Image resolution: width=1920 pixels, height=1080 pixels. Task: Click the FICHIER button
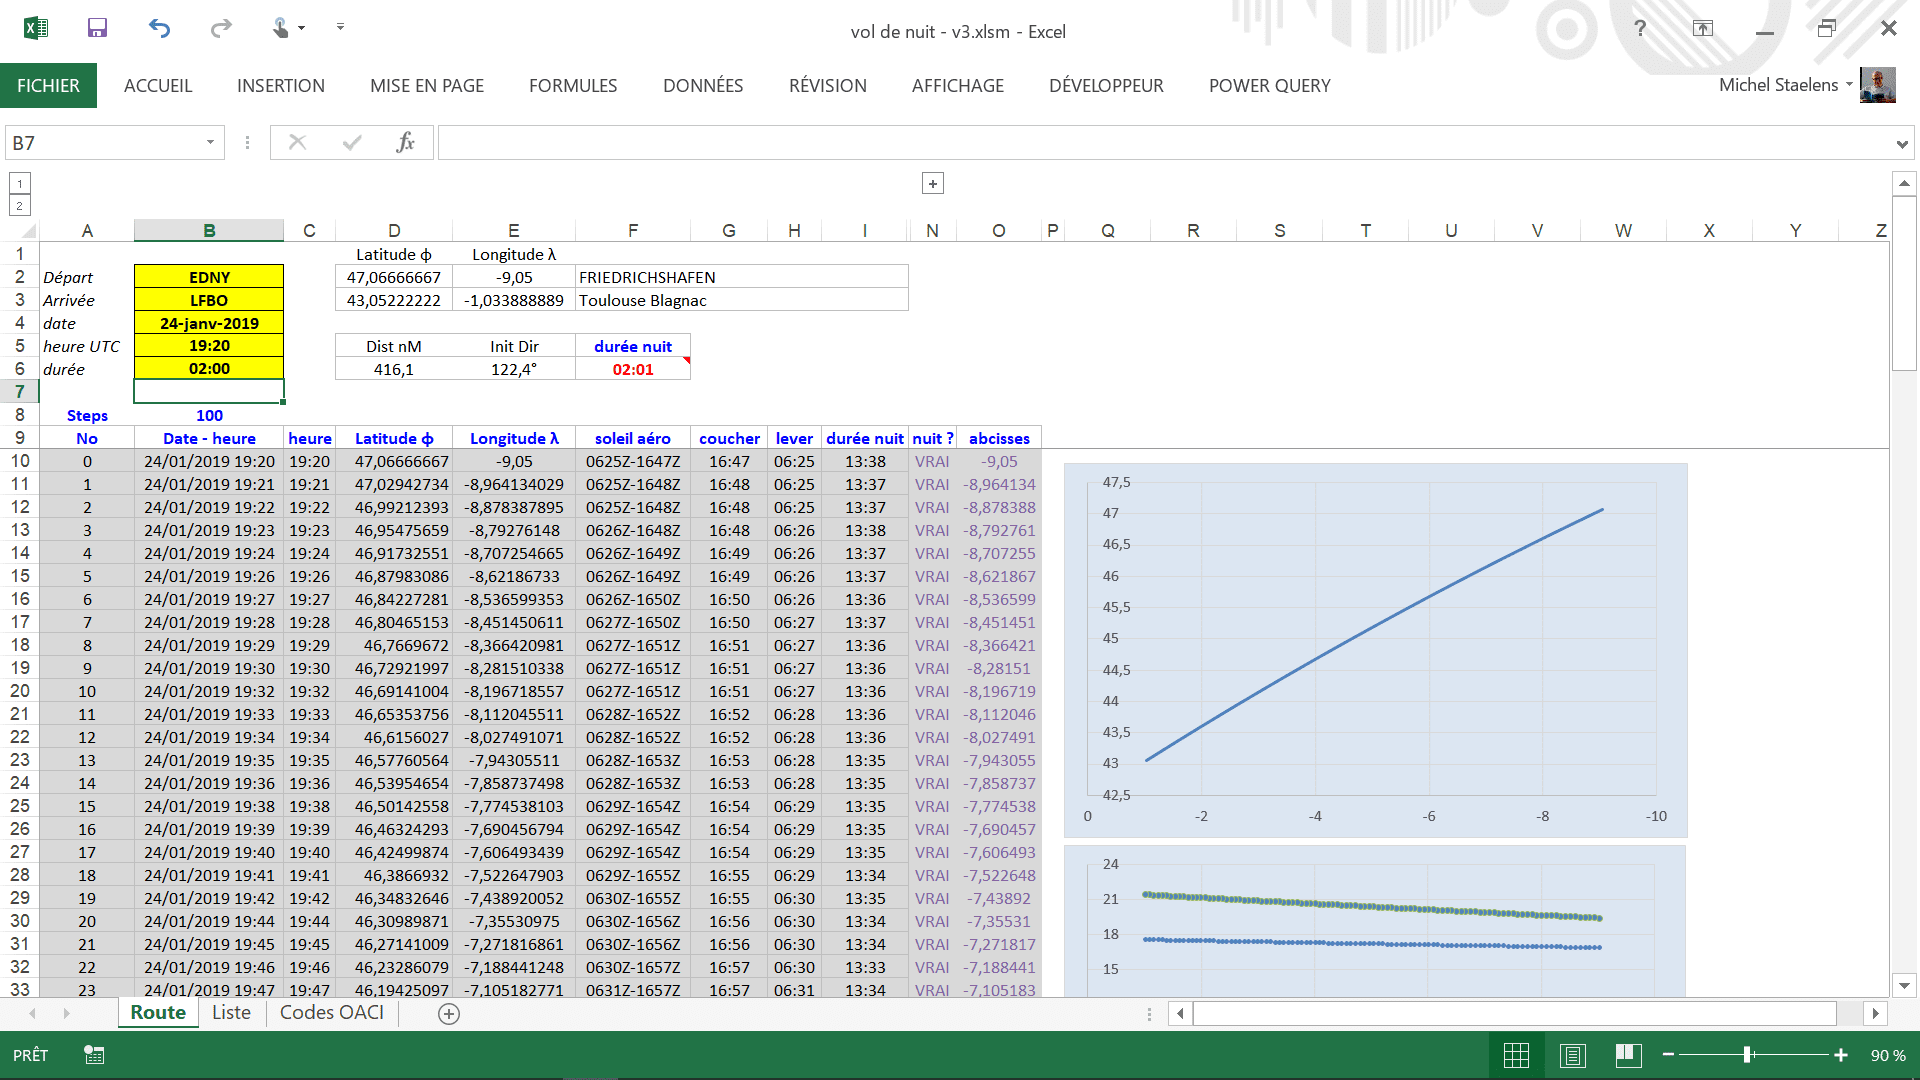pos(48,86)
